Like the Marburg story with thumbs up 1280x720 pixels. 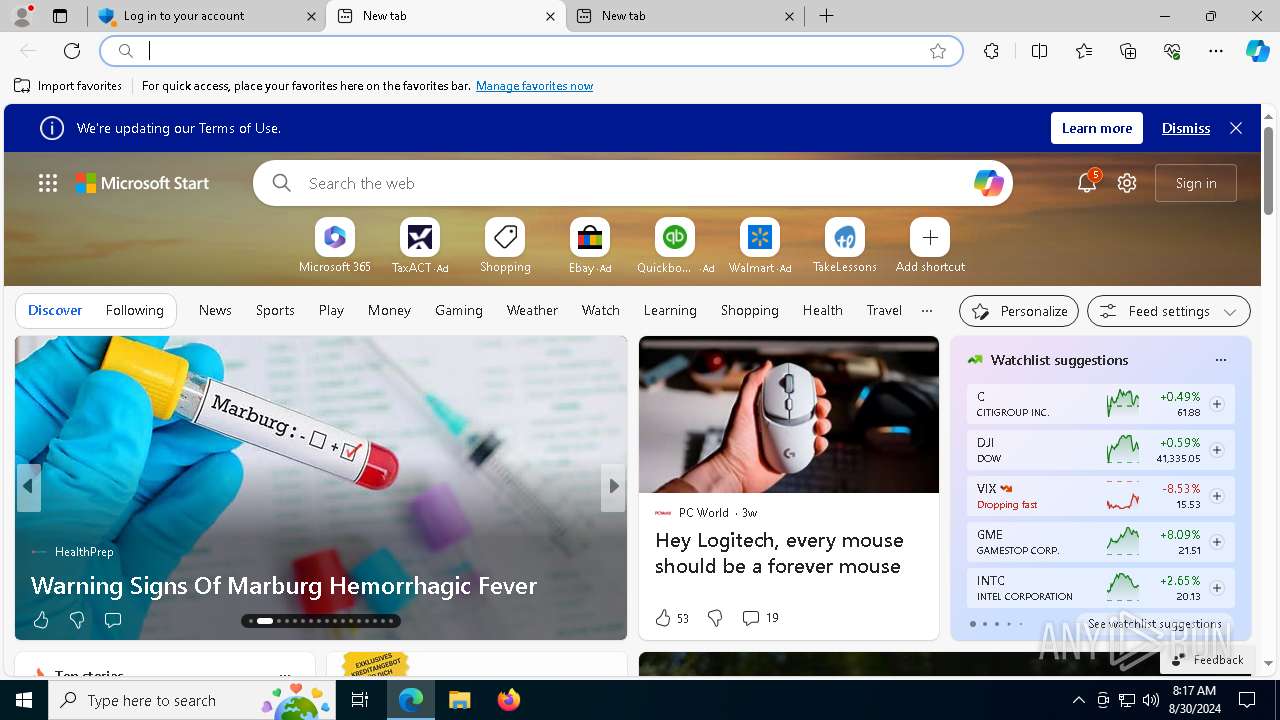click(41, 621)
